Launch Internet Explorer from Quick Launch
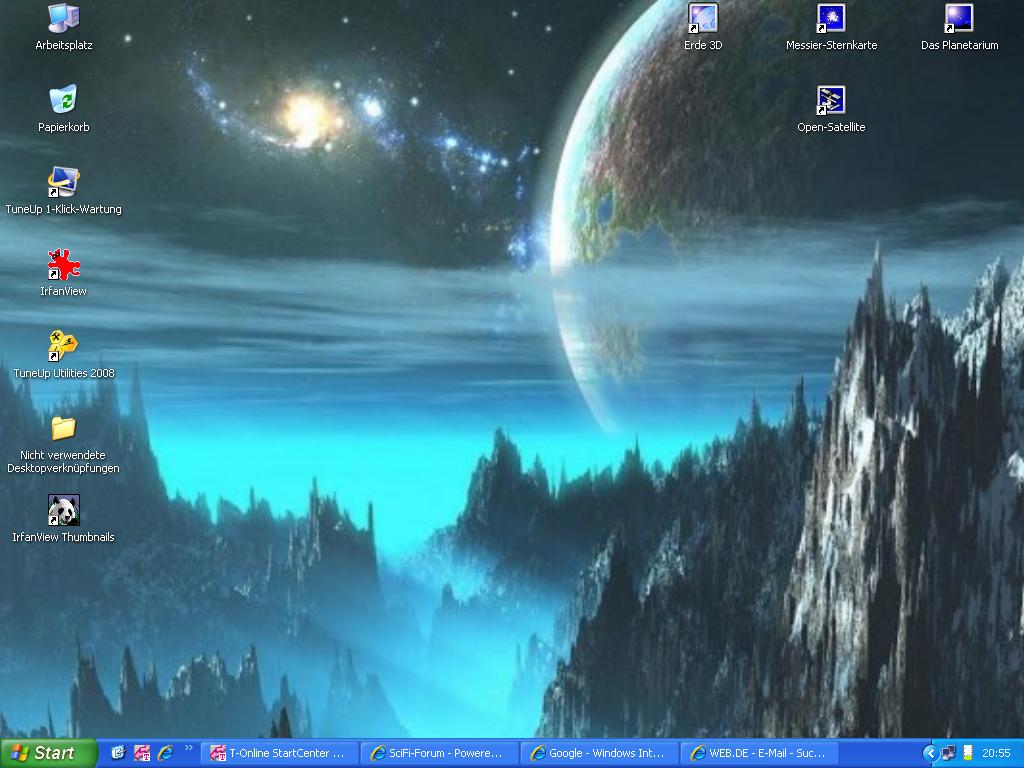Viewport: 1024px width, 768px height. (165, 753)
